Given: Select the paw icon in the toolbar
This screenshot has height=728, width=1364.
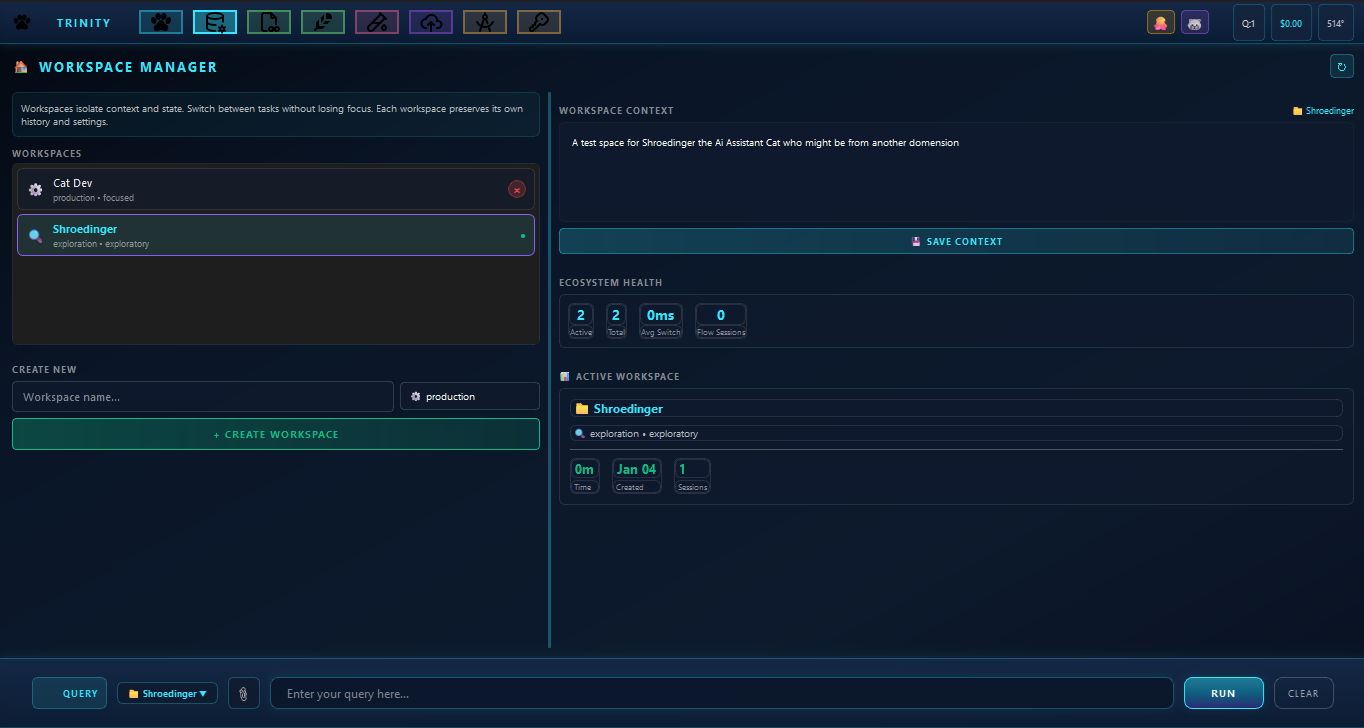Looking at the screenshot, I should coord(160,21).
